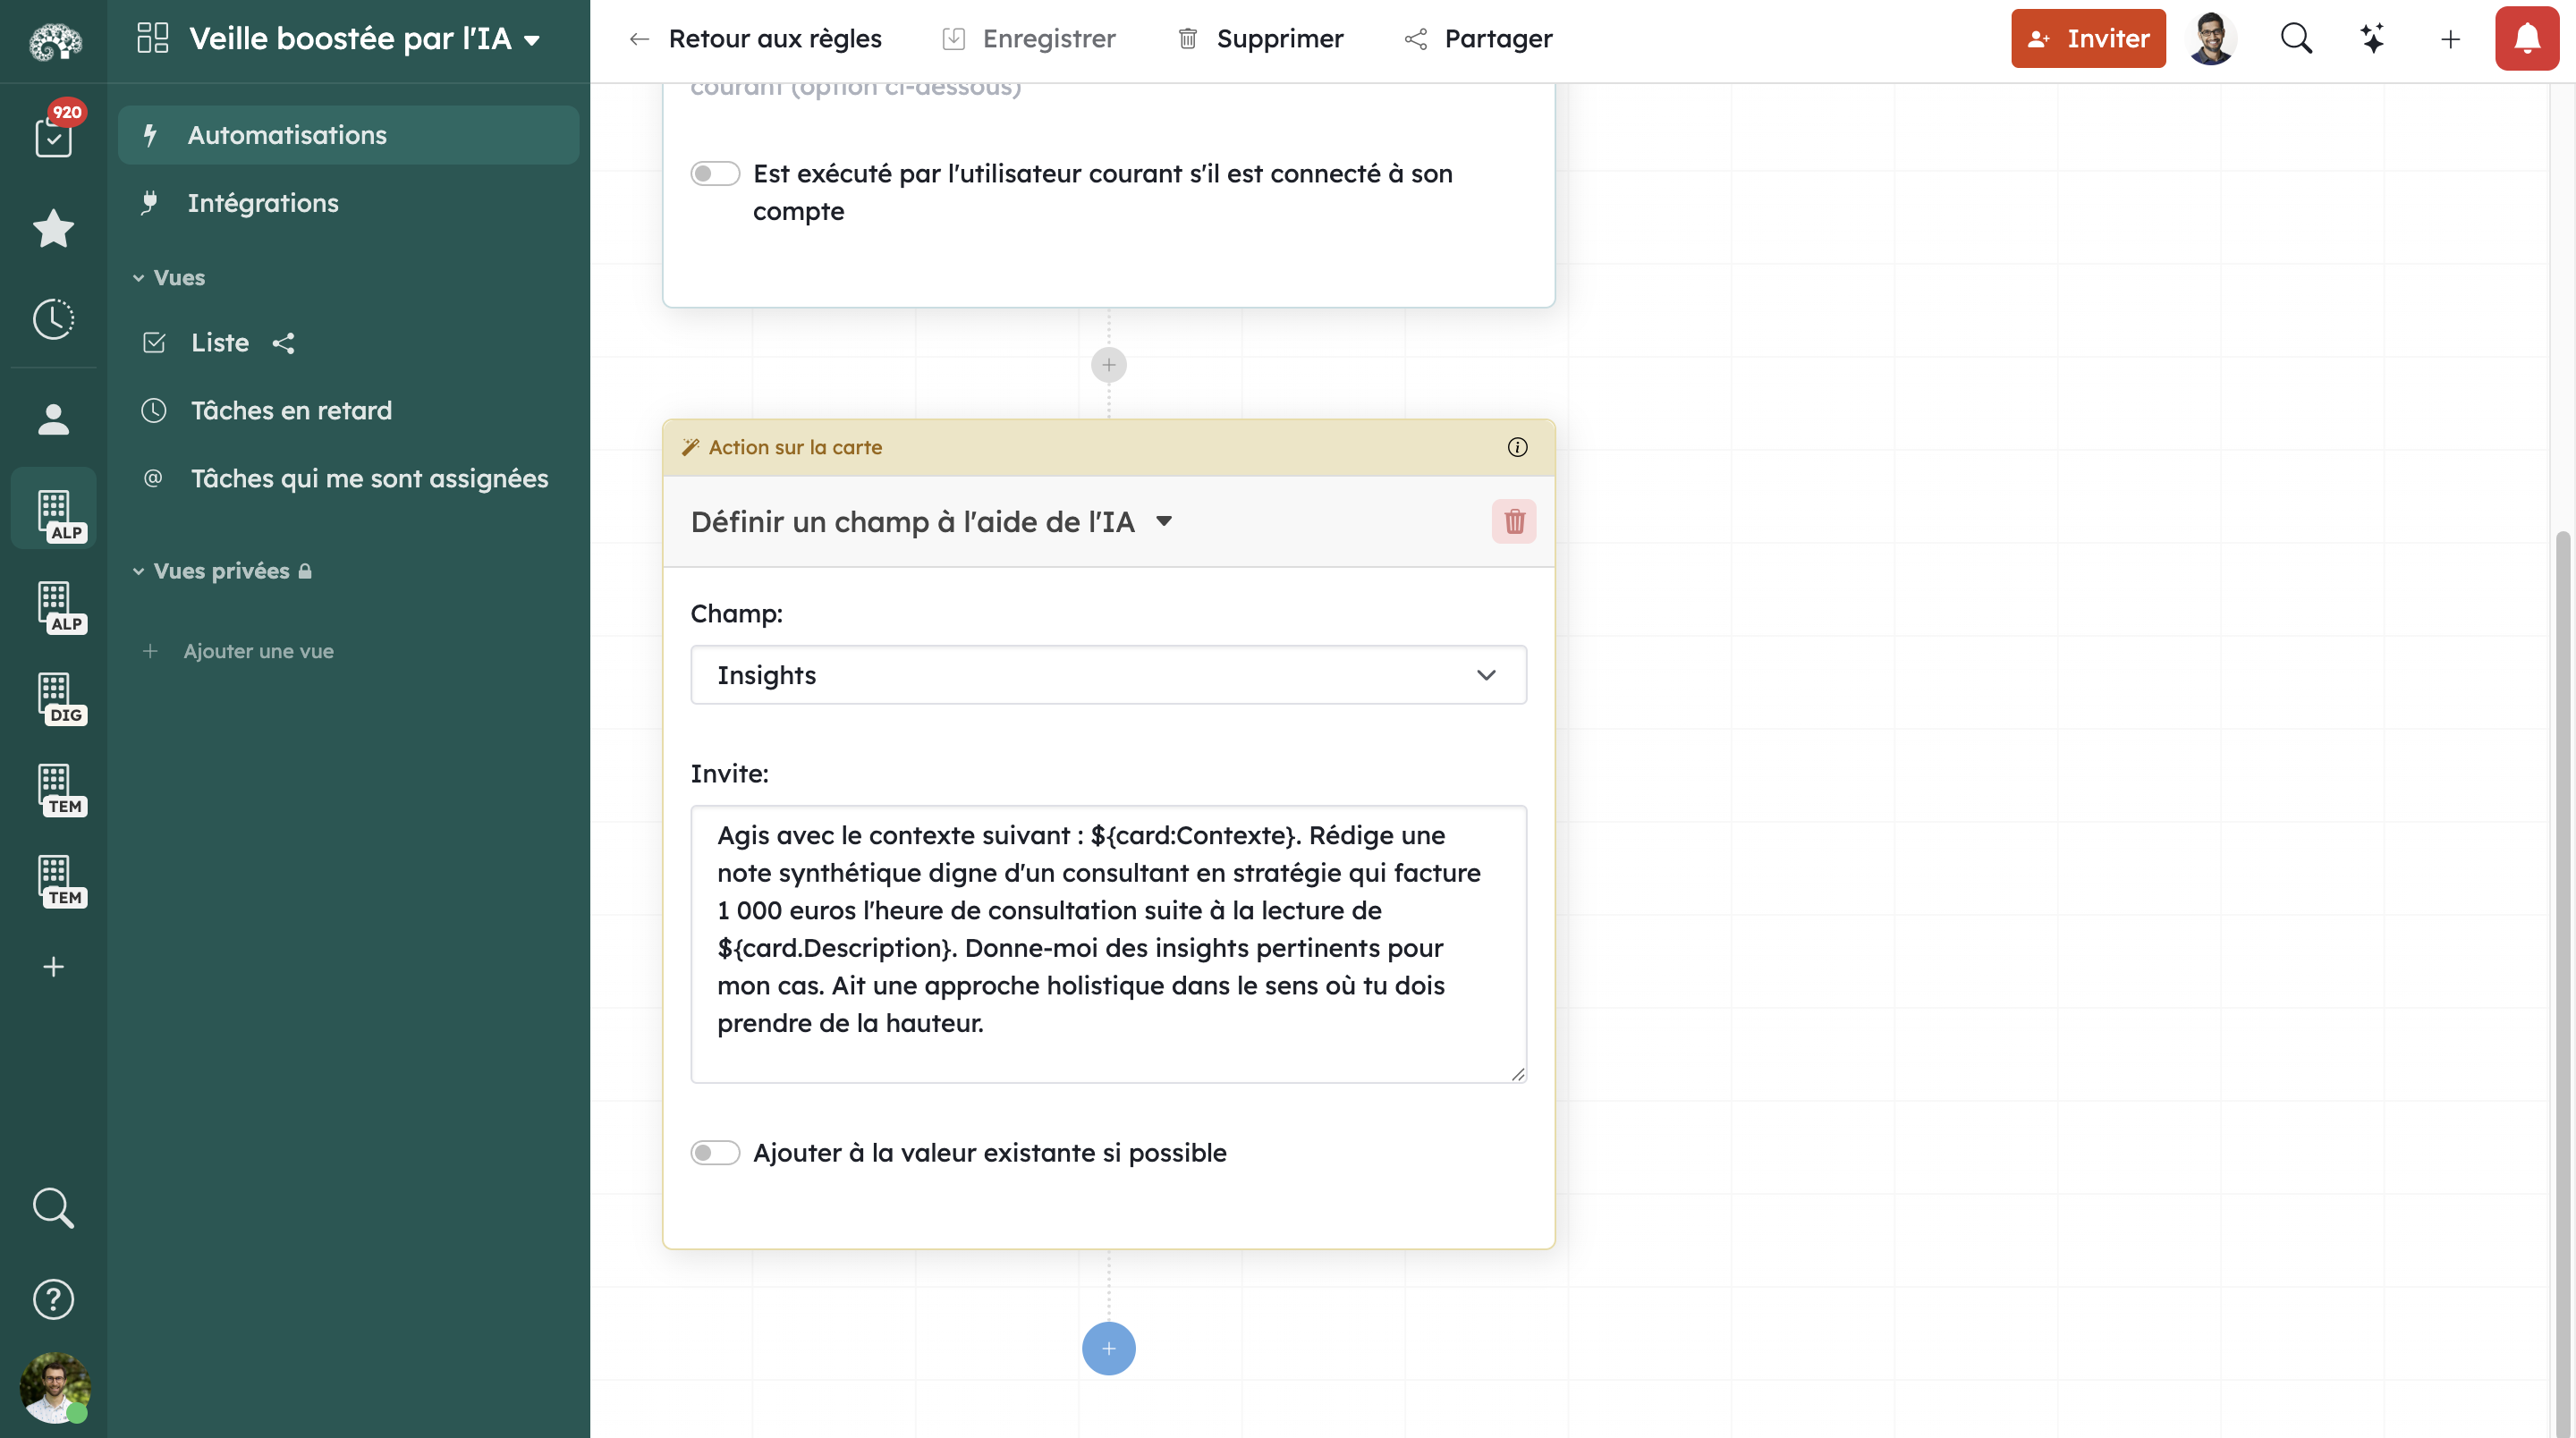Open help via the question mark icon
Screen dimensions: 2576x1438
52,1299
